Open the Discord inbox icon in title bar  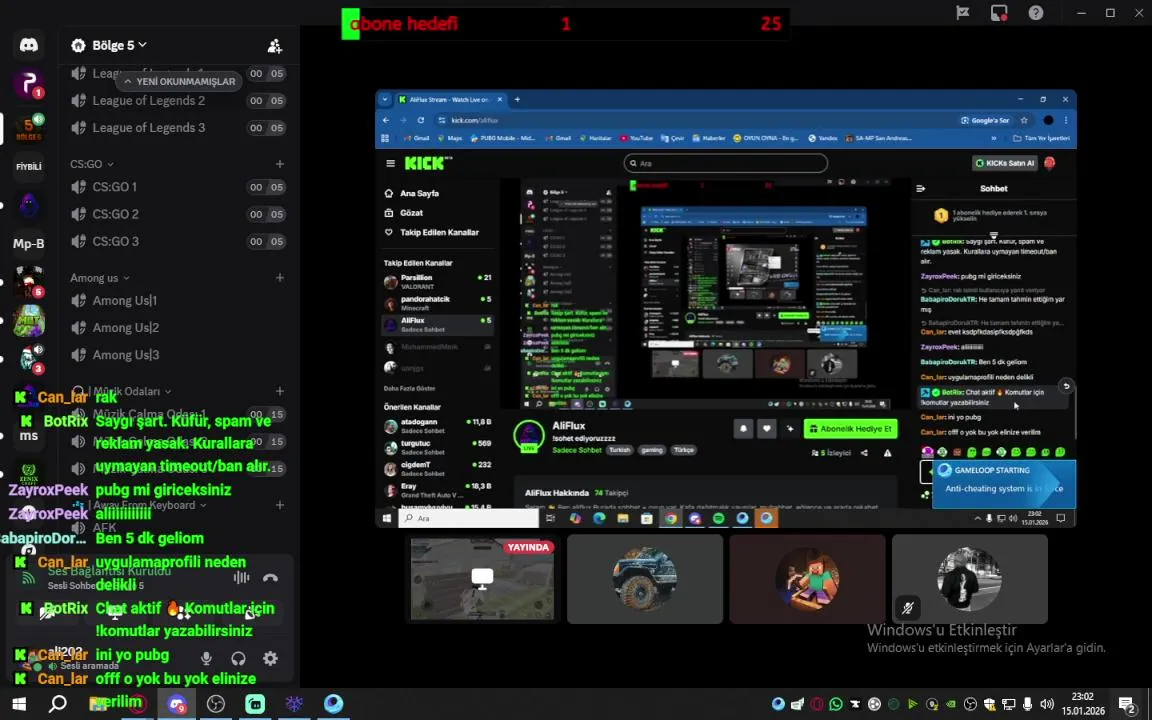[x=998, y=12]
